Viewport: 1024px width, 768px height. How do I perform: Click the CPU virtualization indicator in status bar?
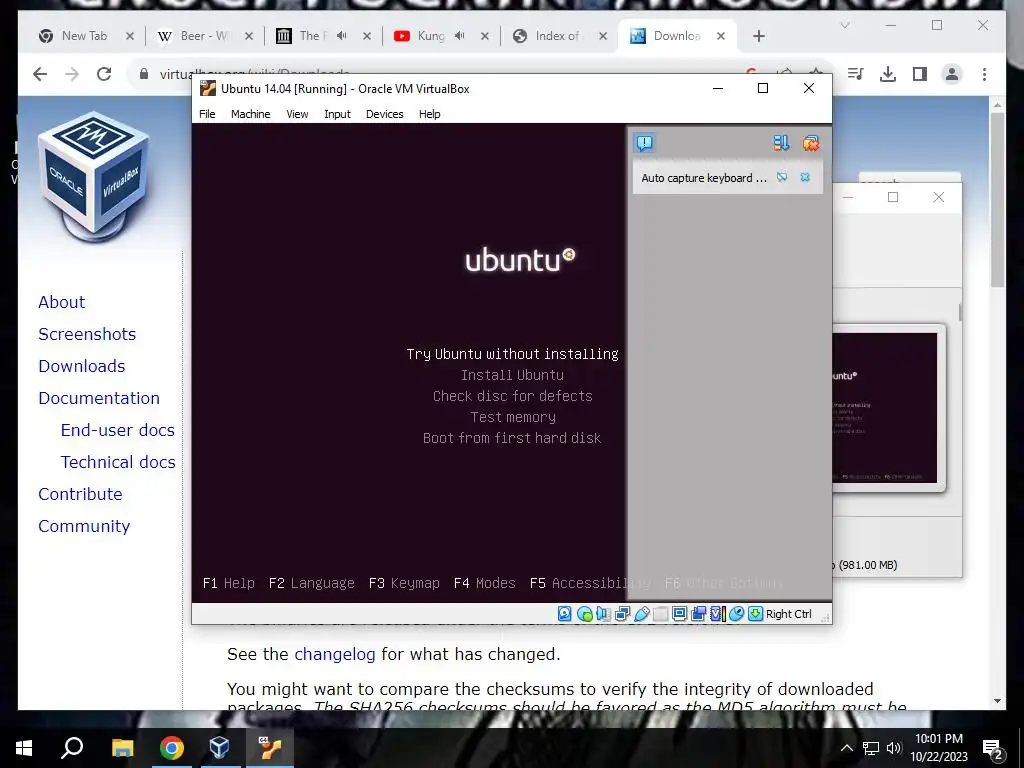tap(718, 614)
